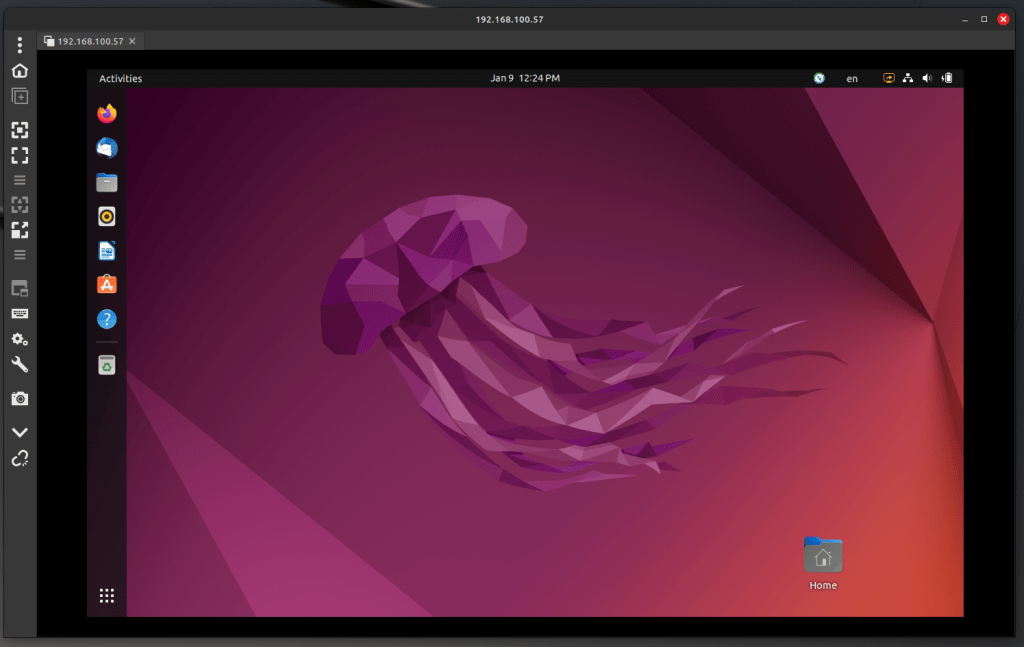Open the wrench Tools icon
The image size is (1024, 647).
click(19, 365)
